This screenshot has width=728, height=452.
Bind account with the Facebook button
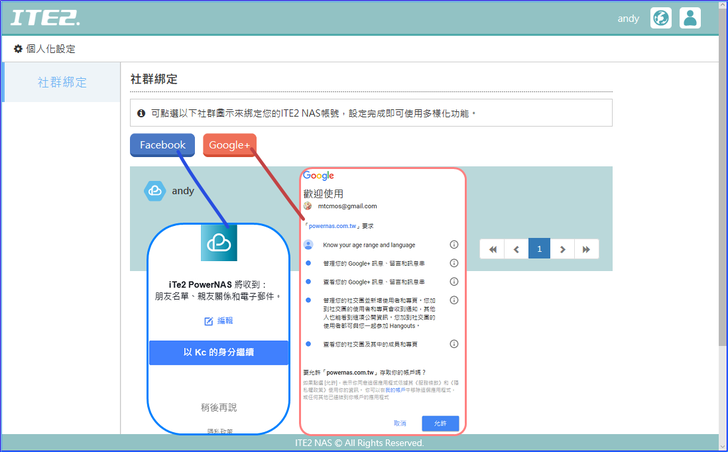coord(162,145)
